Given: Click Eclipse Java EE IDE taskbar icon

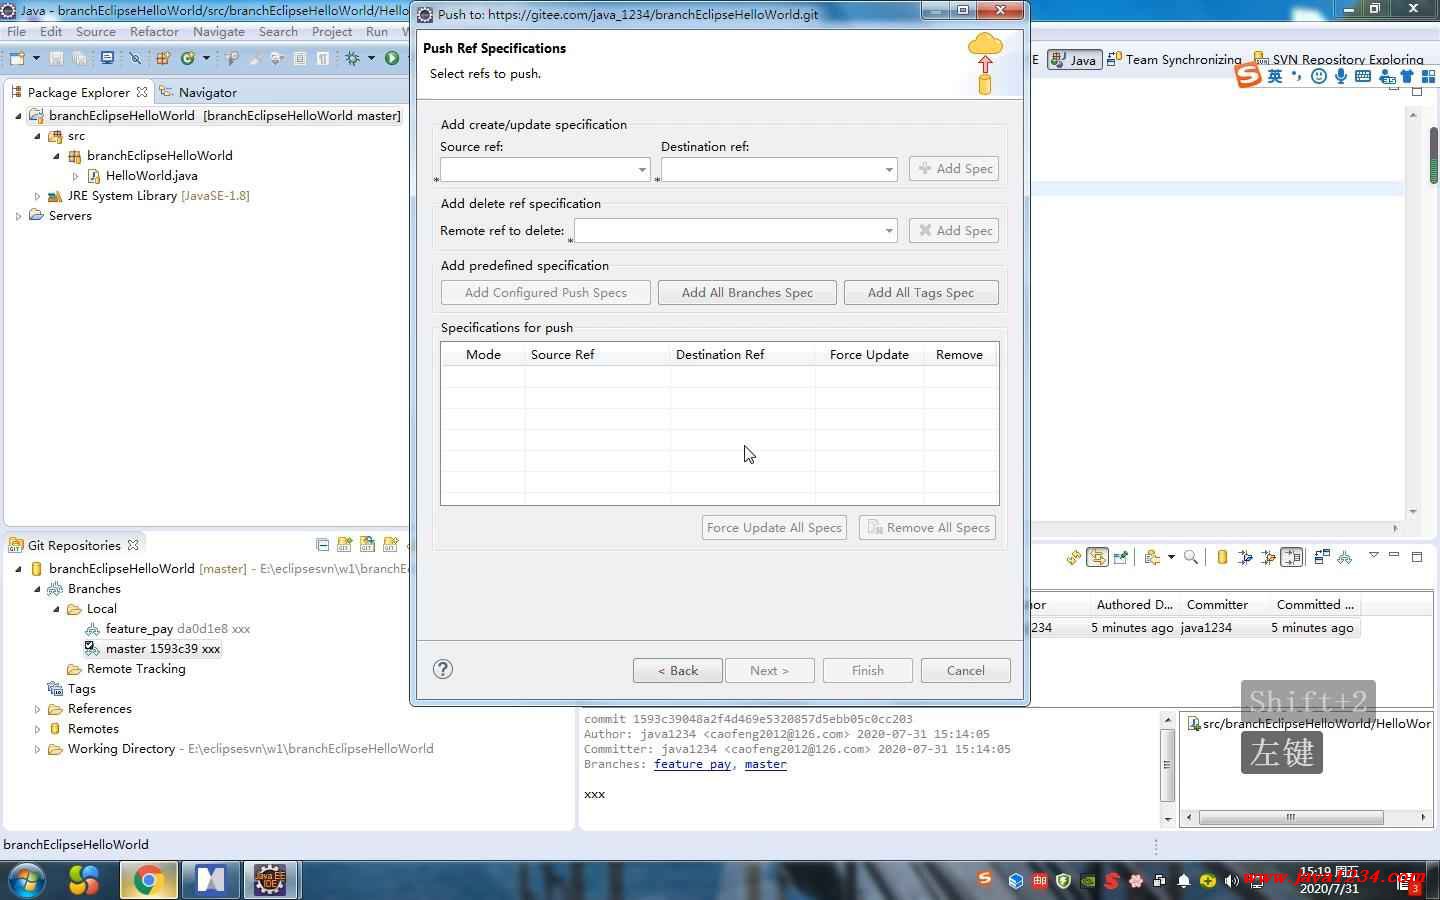Looking at the screenshot, I should click(269, 879).
